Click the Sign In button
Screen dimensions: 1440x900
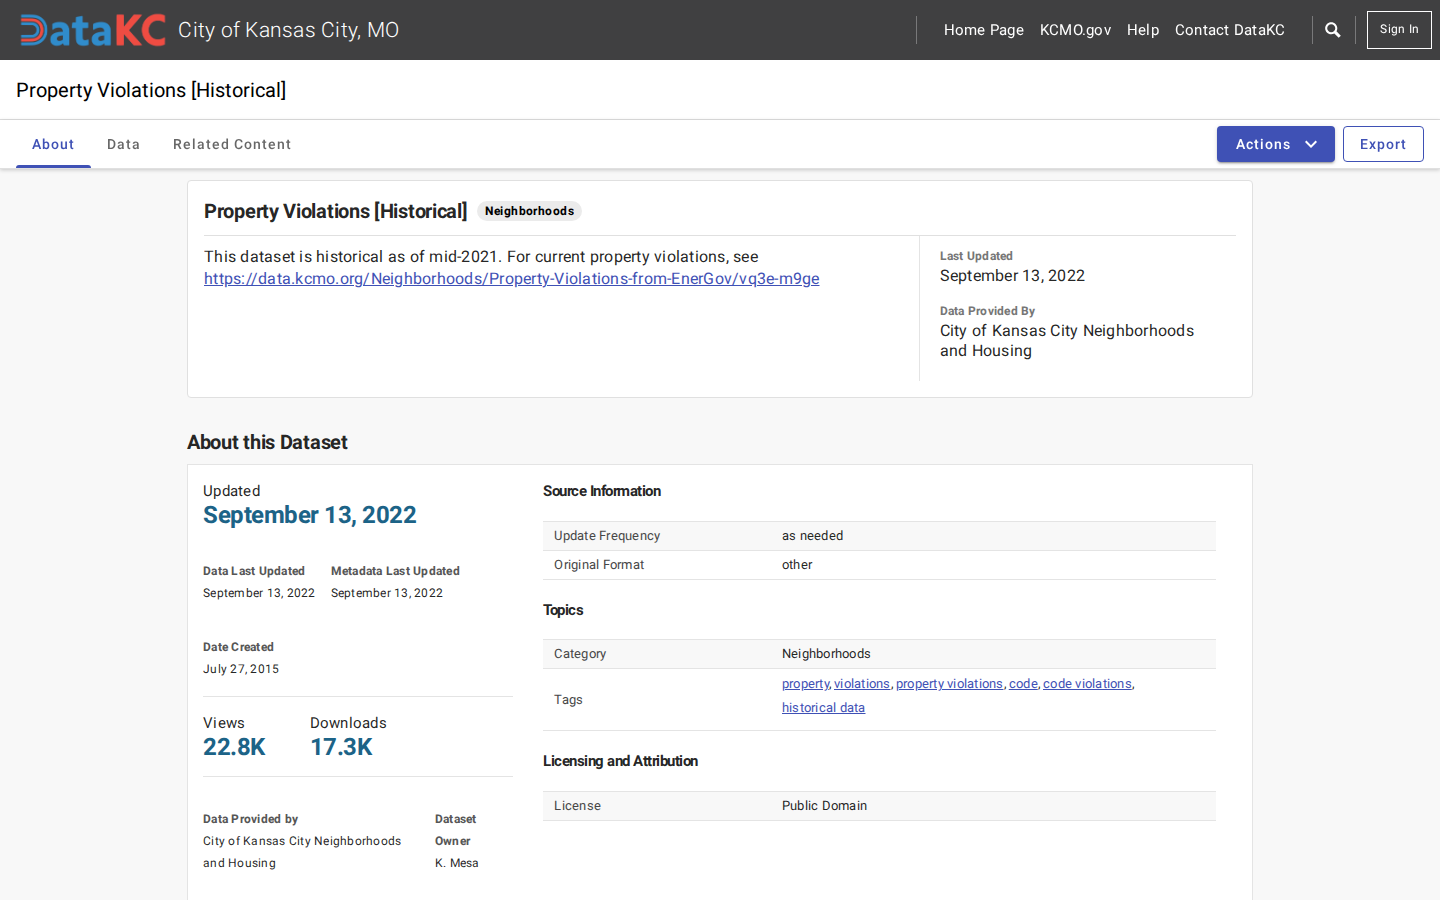(x=1399, y=30)
